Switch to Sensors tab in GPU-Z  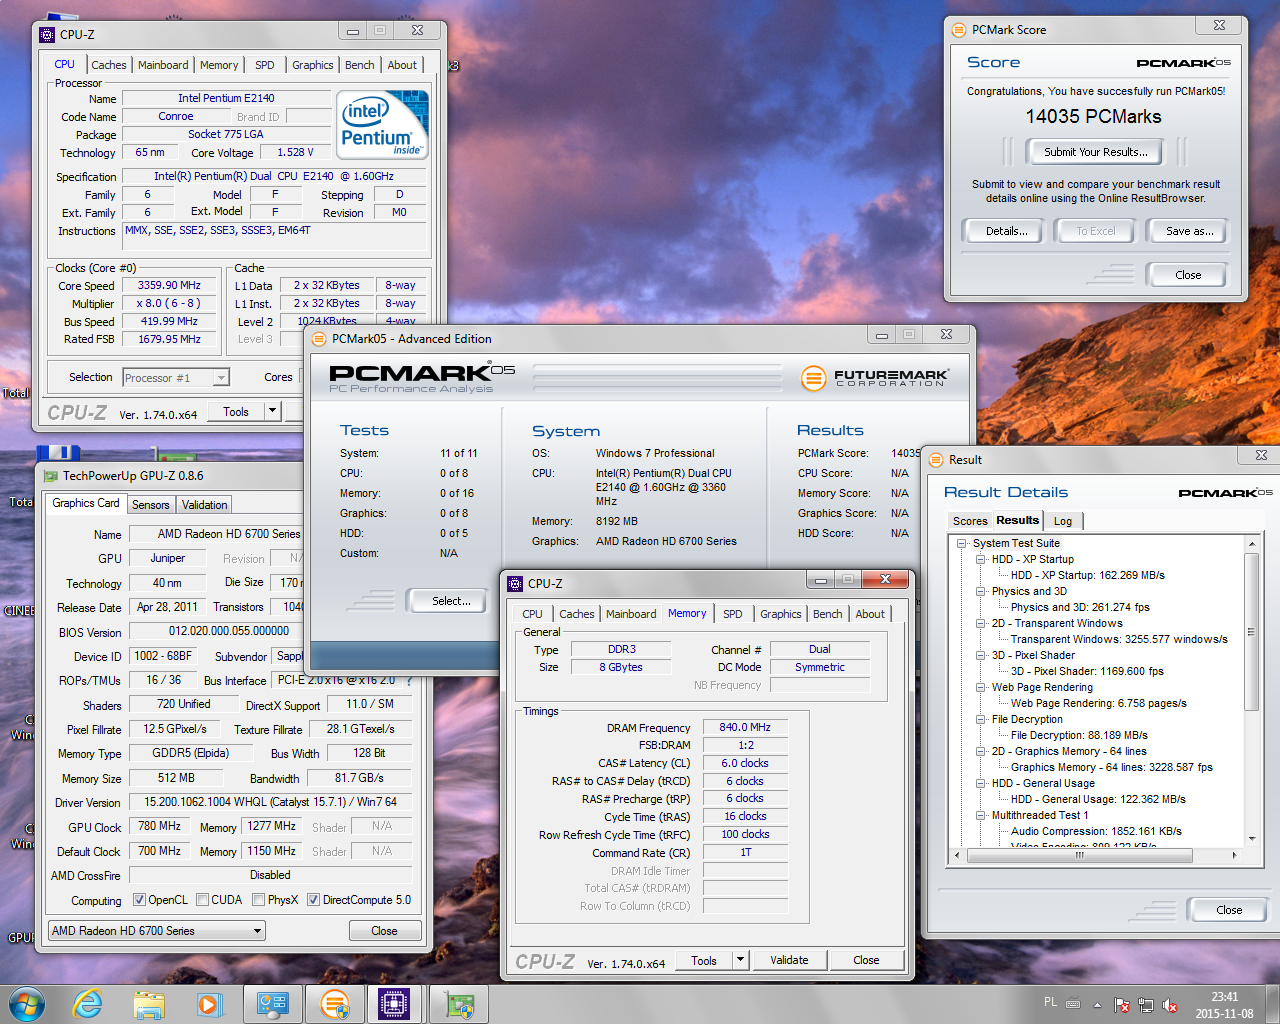(151, 505)
